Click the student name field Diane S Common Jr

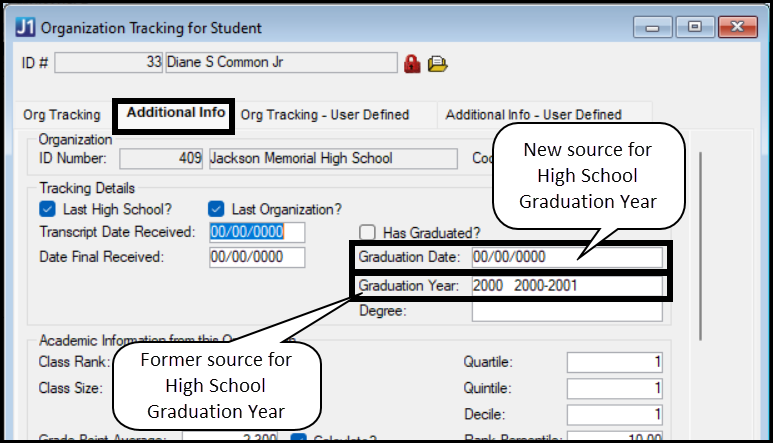coord(281,63)
